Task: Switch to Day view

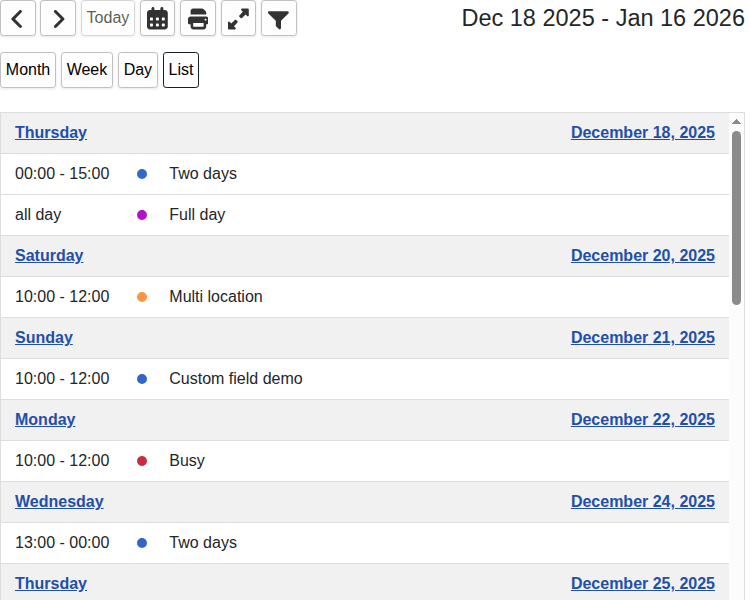Action: [x=138, y=70]
